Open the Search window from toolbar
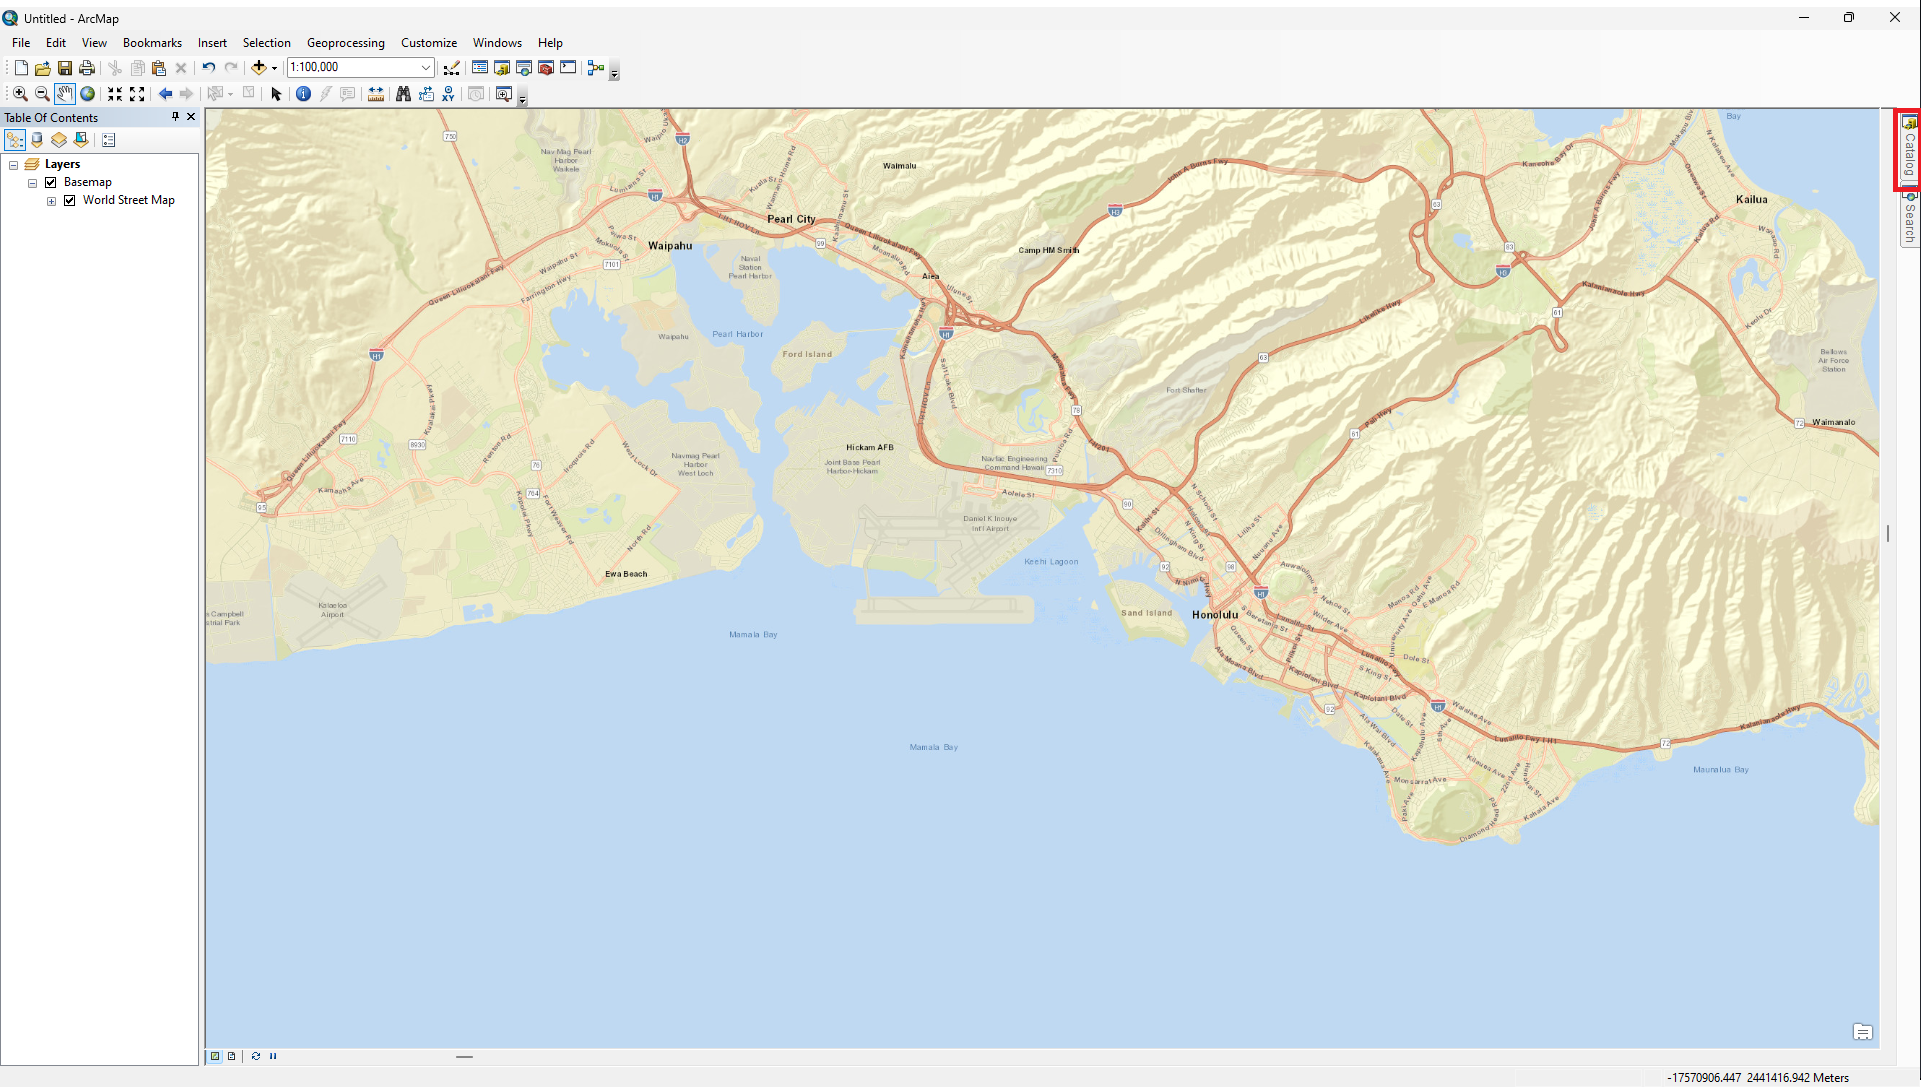Viewport: 1921px width, 1087px height. coord(524,68)
